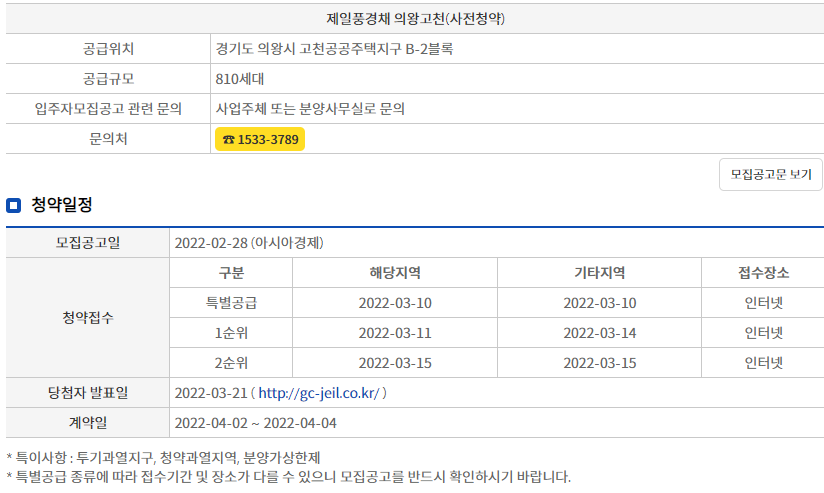Image resolution: width=824 pixels, height=493 pixels.
Task: Click the 특이사항 note about 투기과열지구
Action: coord(163,458)
